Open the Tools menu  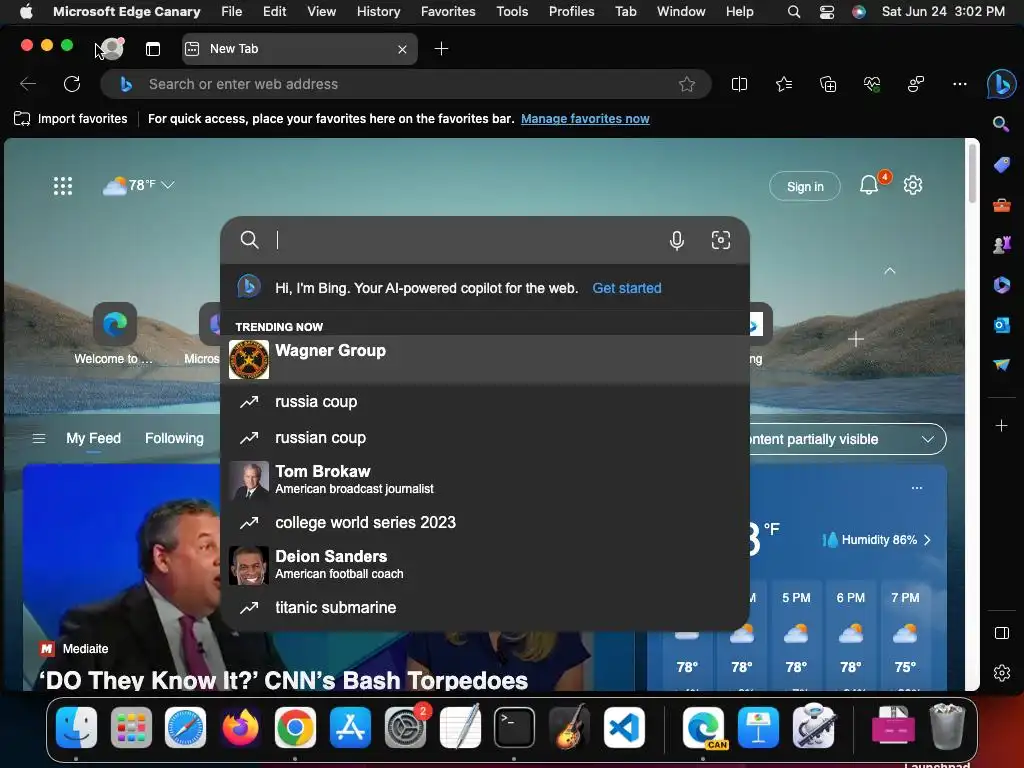tap(512, 12)
